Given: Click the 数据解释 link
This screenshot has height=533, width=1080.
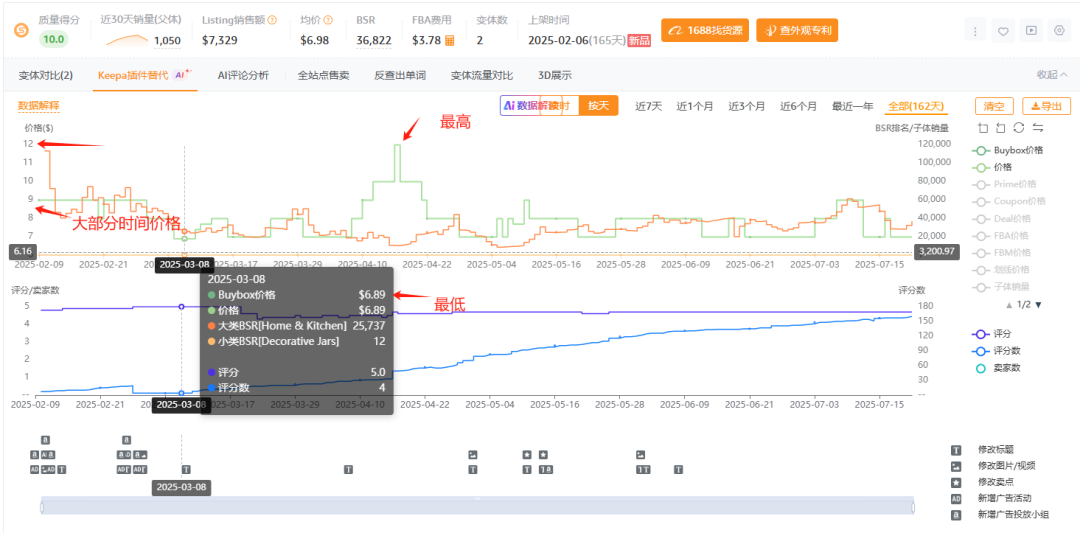Looking at the screenshot, I should [39, 106].
